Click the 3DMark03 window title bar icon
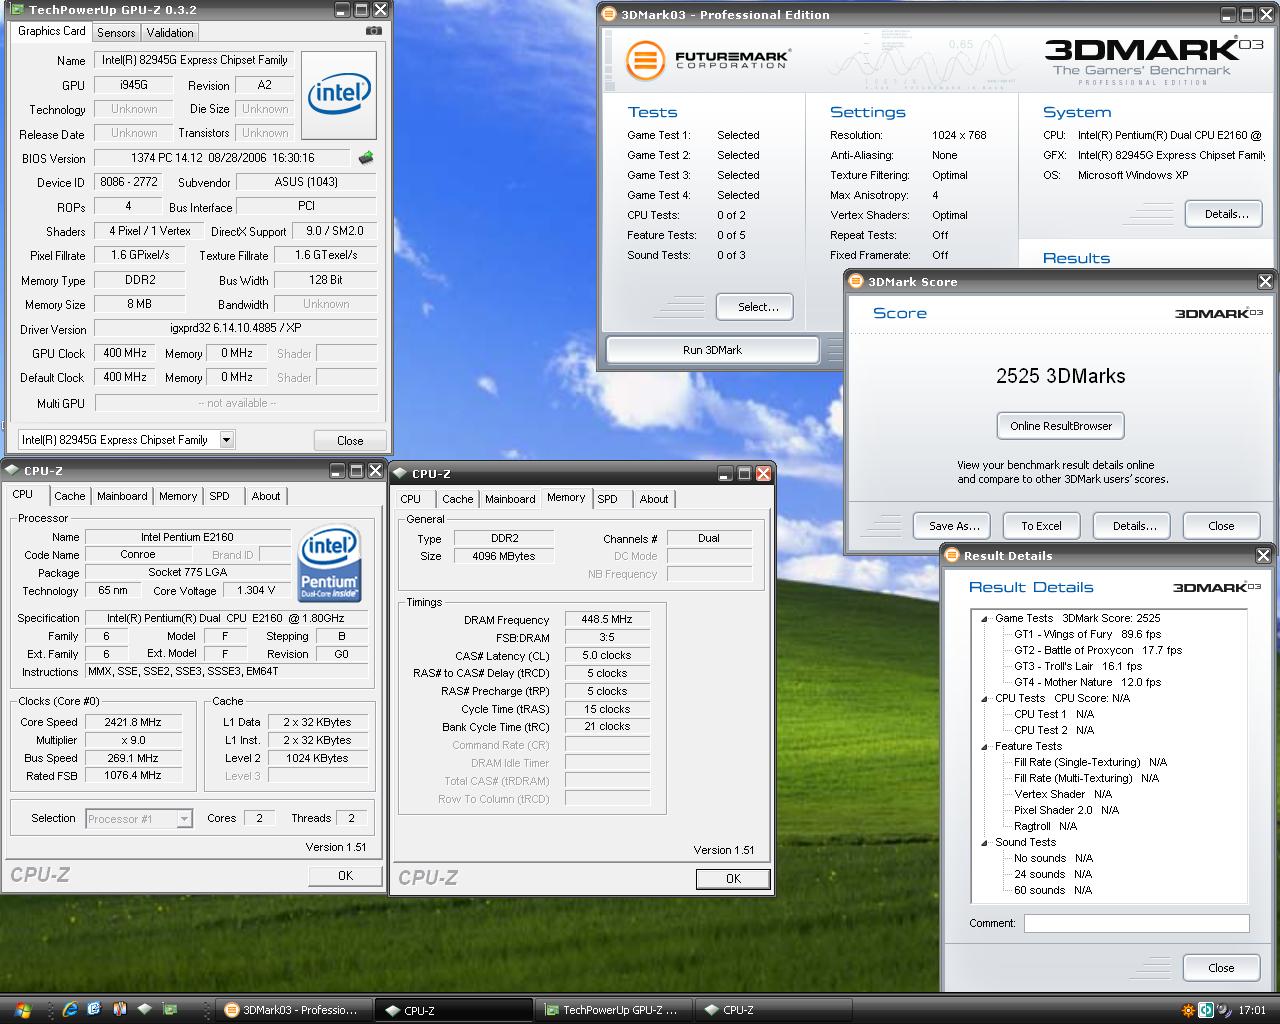 pyautogui.click(x=609, y=14)
